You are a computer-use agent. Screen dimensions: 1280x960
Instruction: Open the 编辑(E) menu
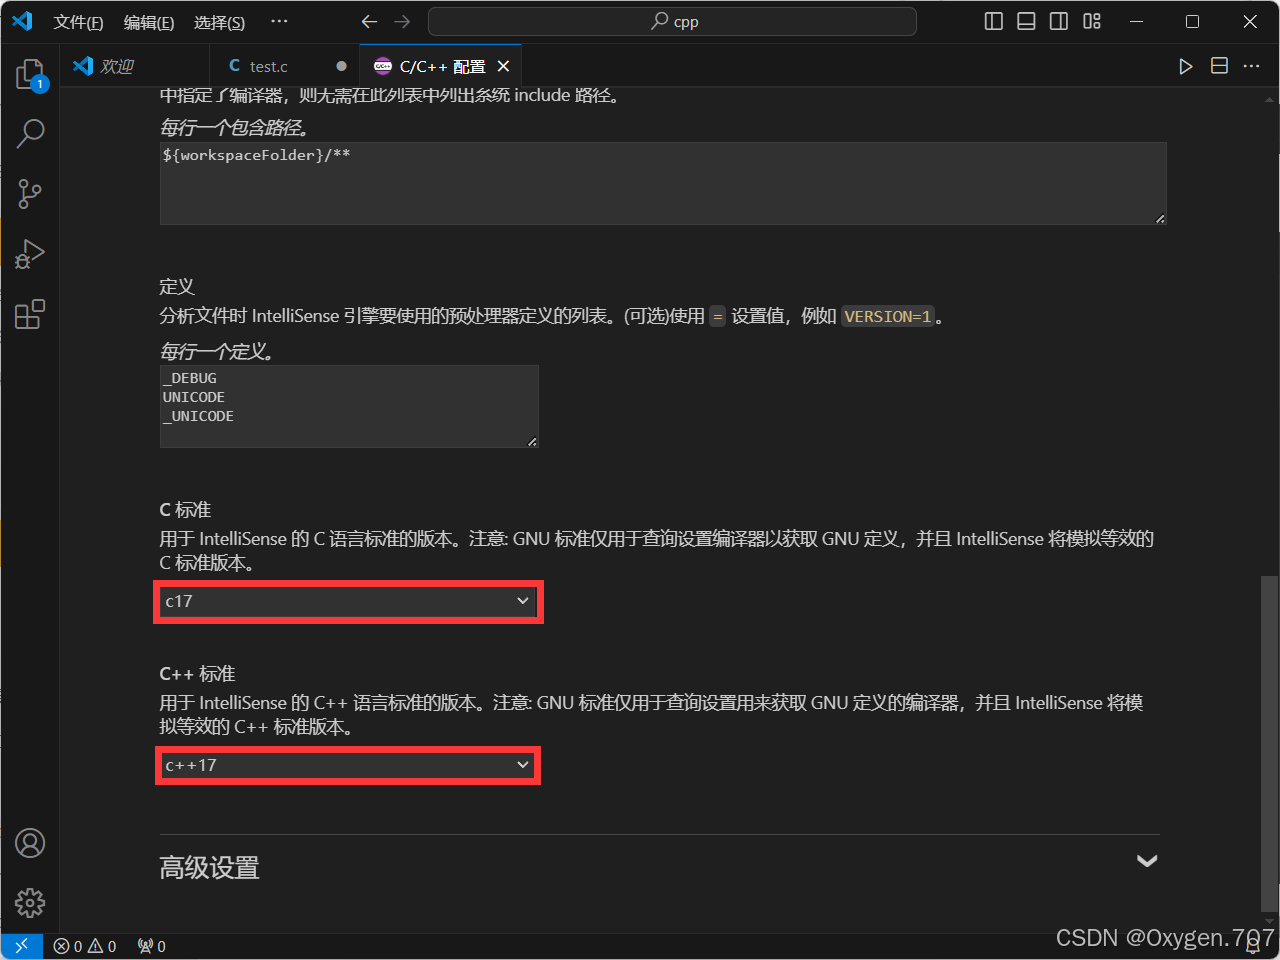coord(149,22)
